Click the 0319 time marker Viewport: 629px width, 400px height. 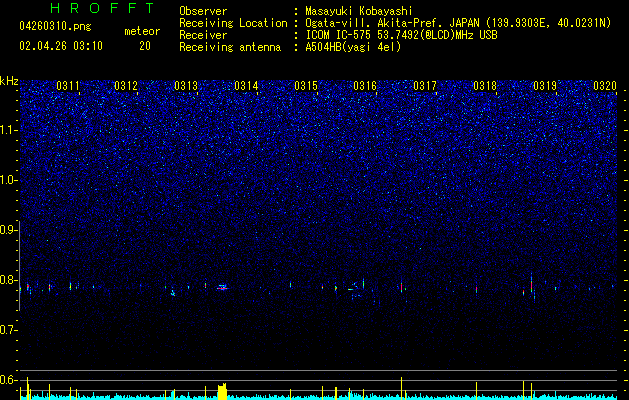(545, 86)
